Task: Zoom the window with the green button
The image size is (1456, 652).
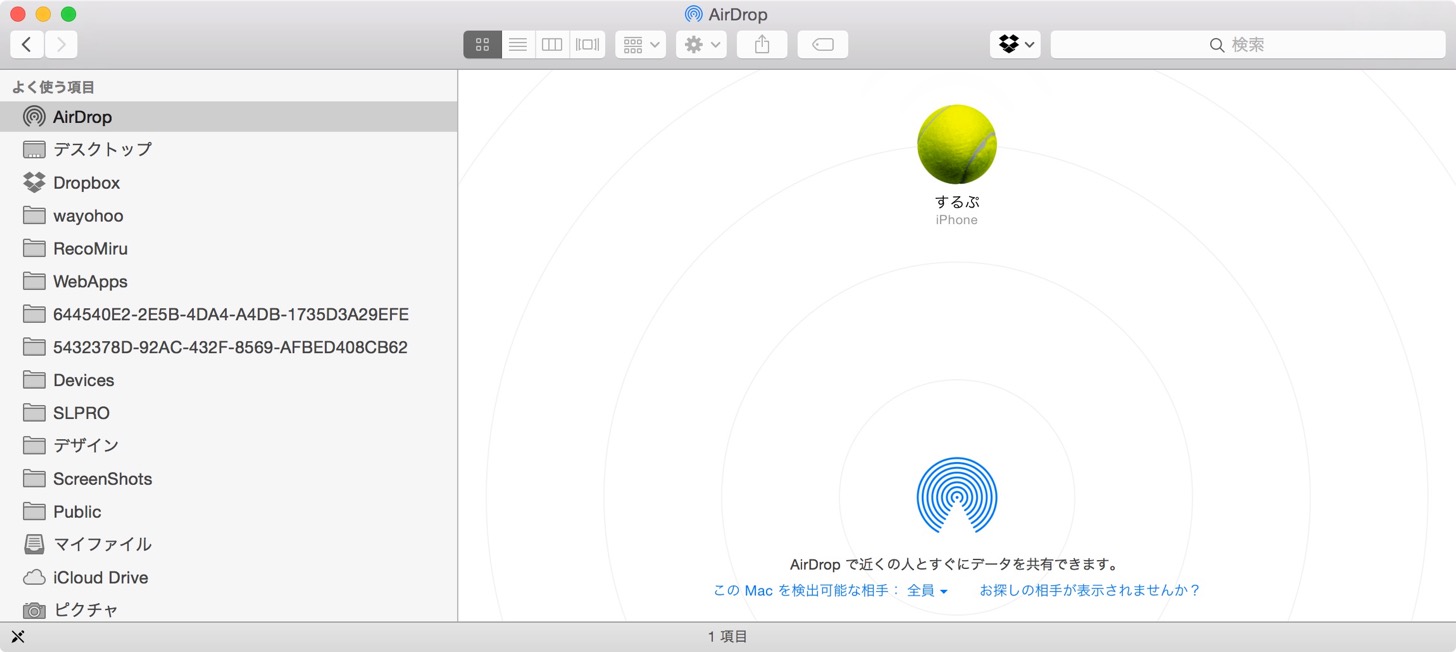Action: click(x=69, y=14)
